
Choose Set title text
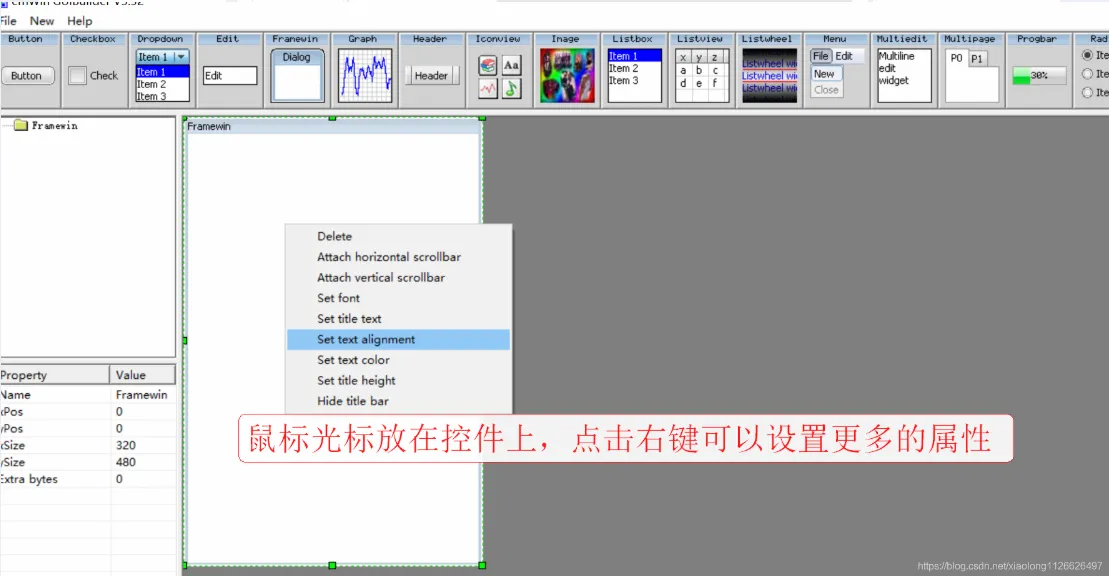tap(398, 318)
